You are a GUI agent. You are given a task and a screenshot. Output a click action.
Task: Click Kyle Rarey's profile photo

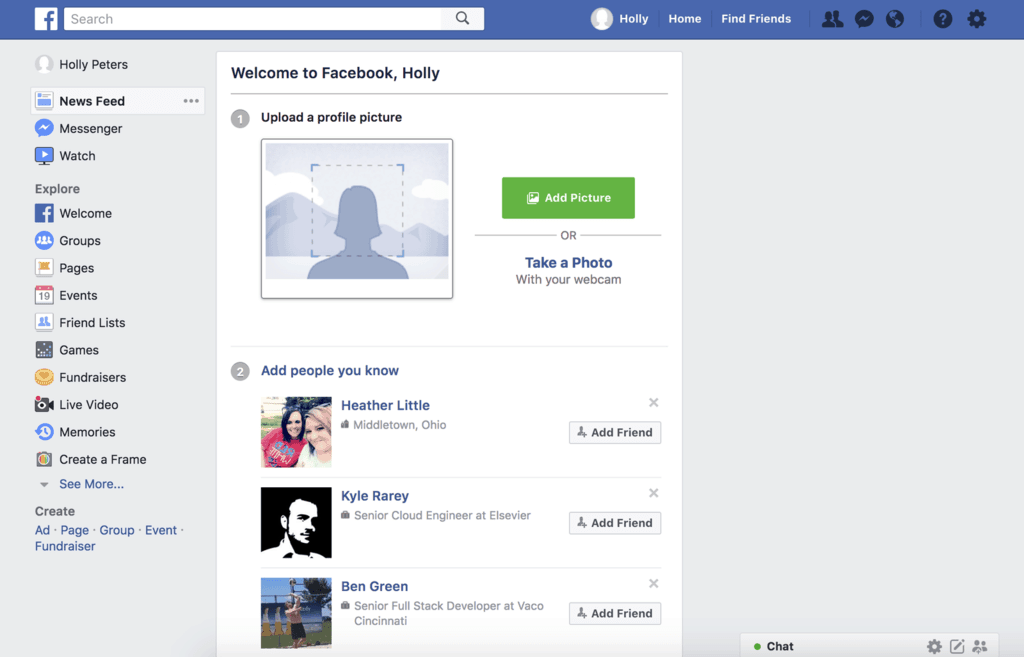pyautogui.click(x=296, y=522)
